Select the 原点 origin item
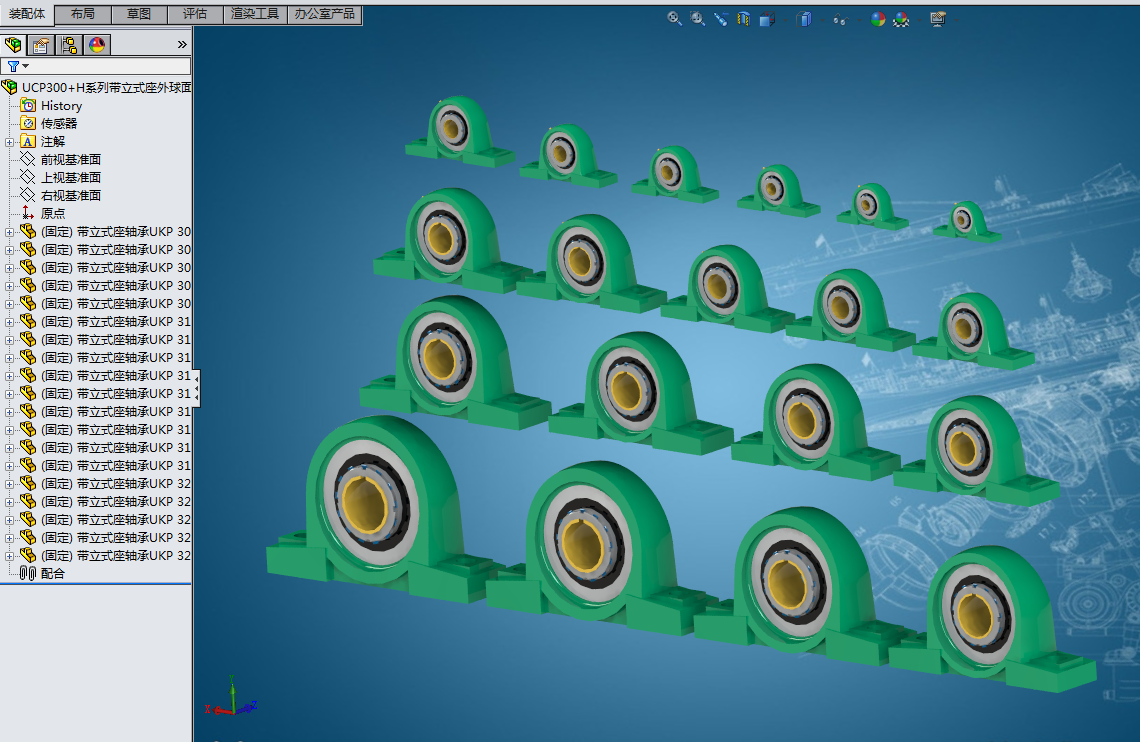Image resolution: width=1140 pixels, height=742 pixels. [53, 214]
